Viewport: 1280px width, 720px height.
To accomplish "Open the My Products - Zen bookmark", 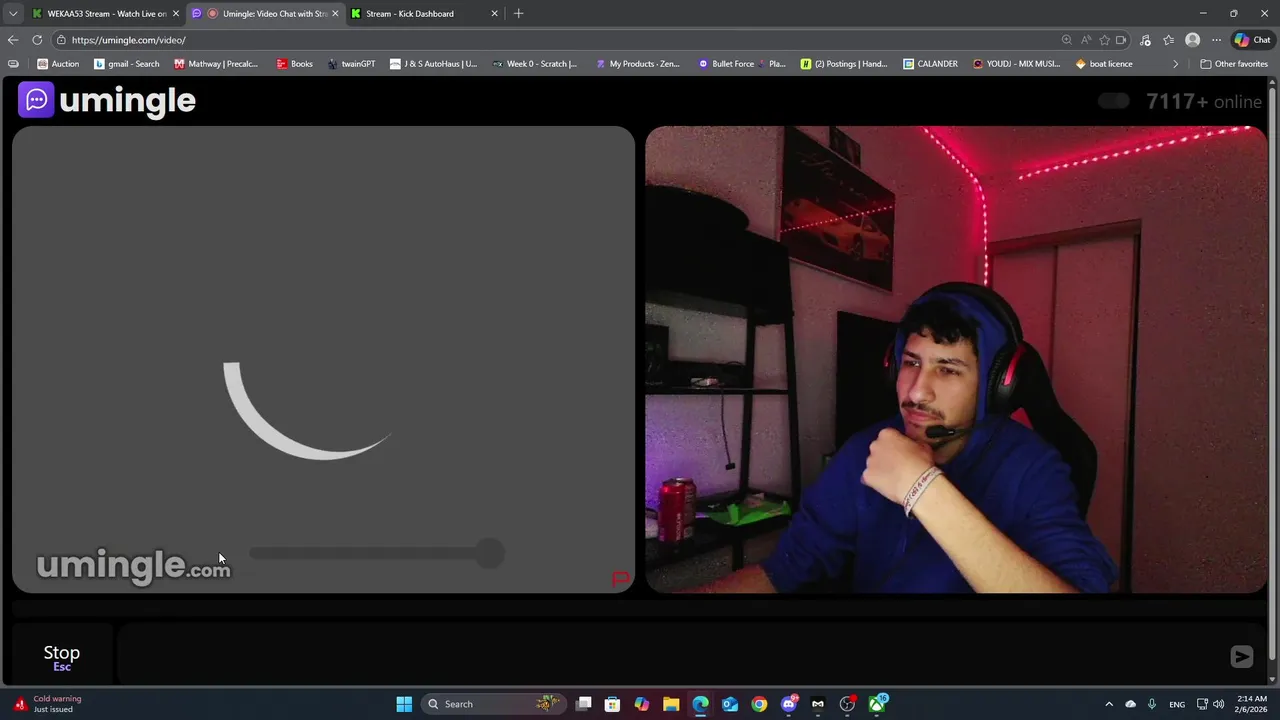I will (638, 64).
